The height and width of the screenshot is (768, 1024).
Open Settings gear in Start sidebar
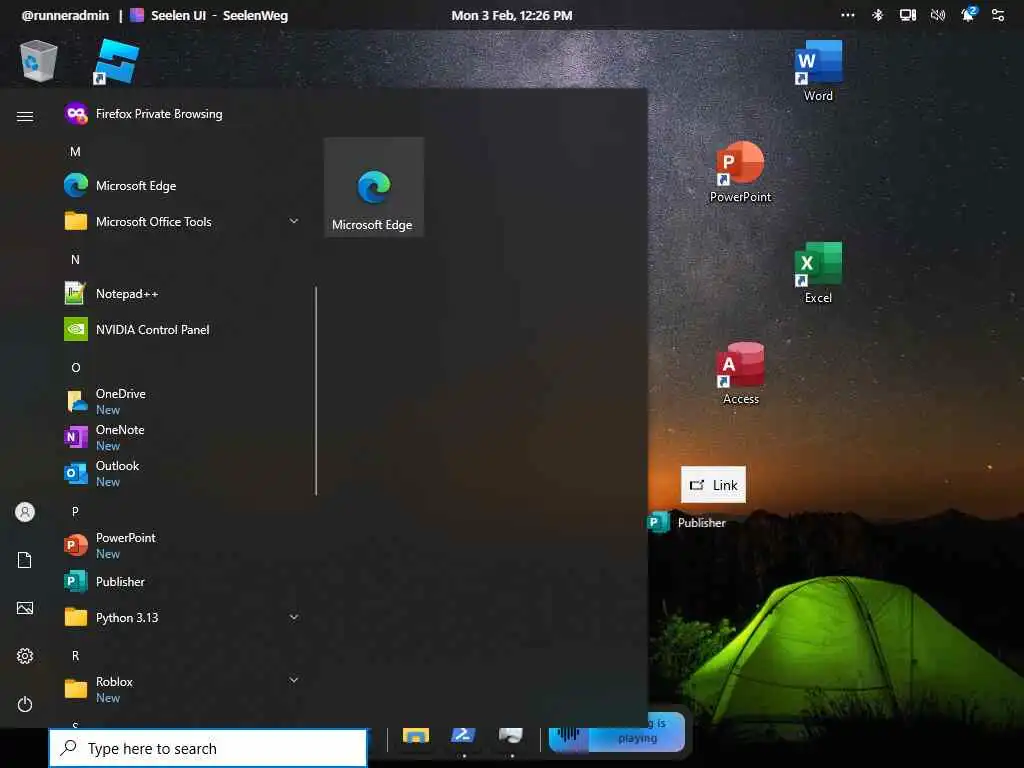coord(25,656)
